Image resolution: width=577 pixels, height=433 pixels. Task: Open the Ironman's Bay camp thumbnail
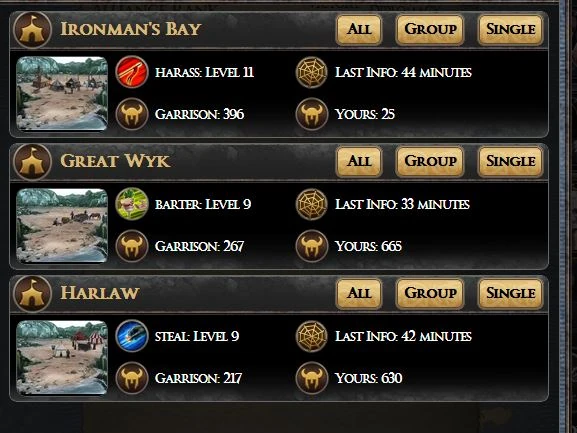[62, 93]
